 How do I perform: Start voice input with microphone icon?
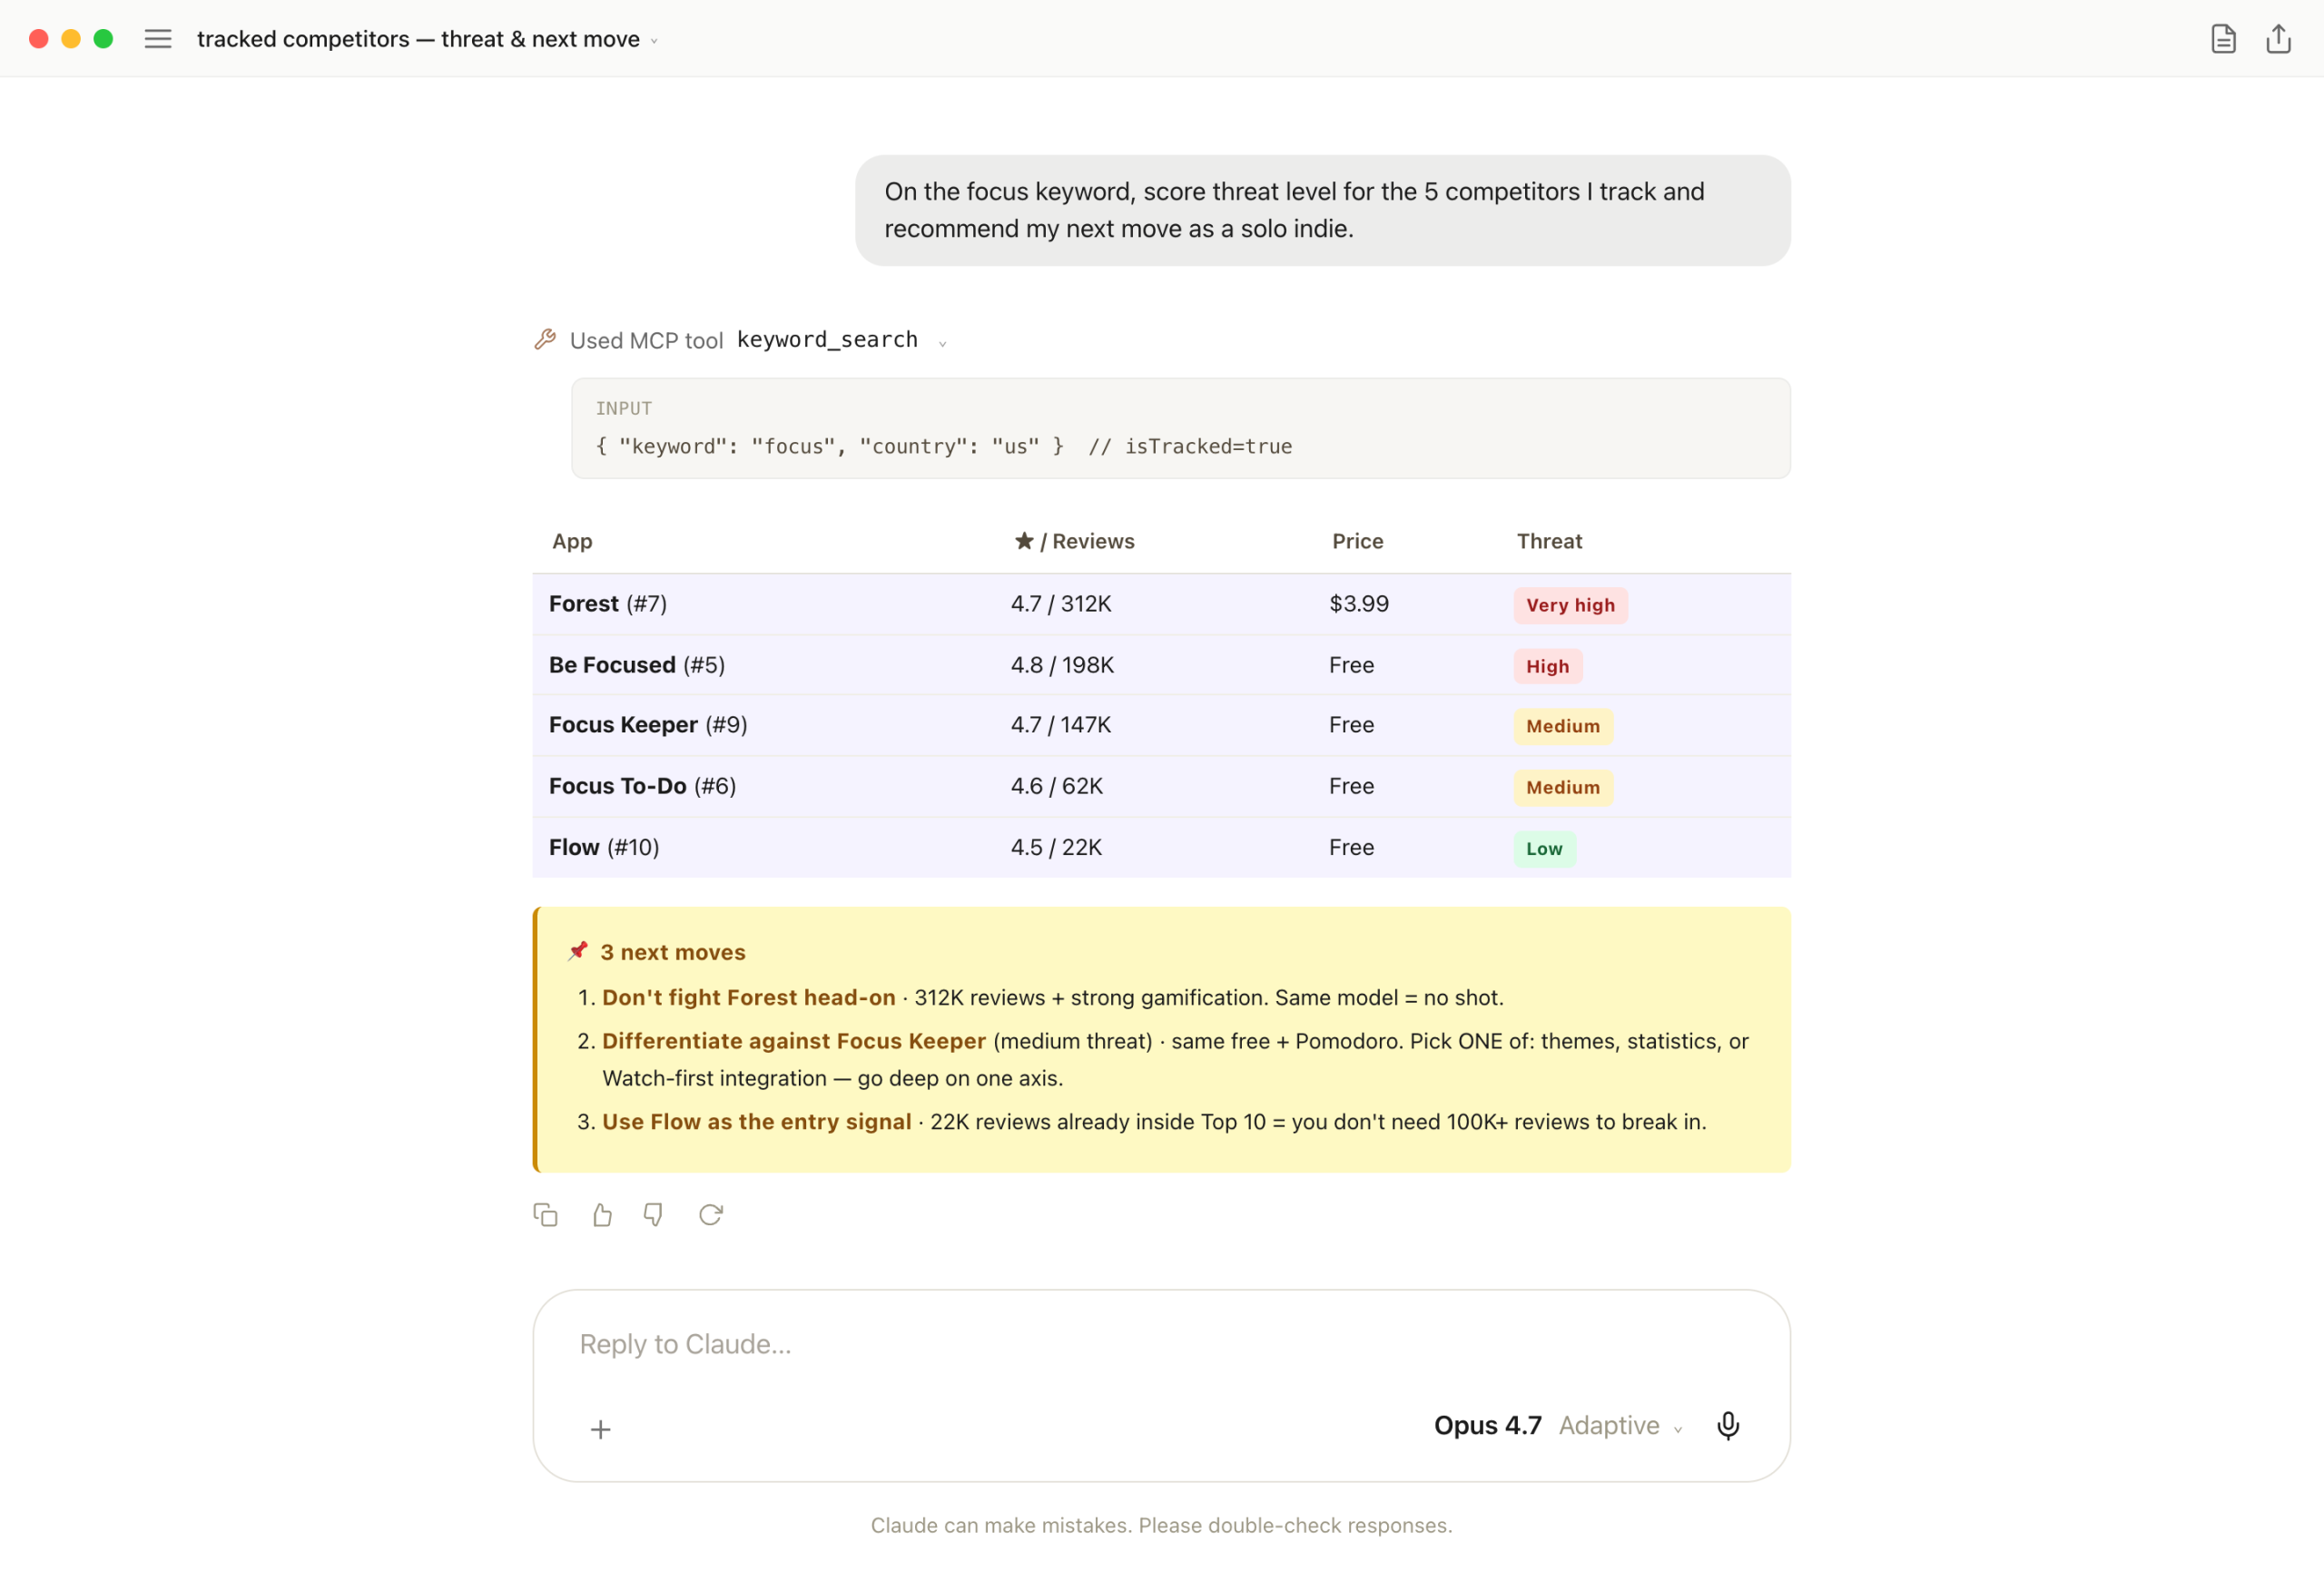[1727, 1426]
